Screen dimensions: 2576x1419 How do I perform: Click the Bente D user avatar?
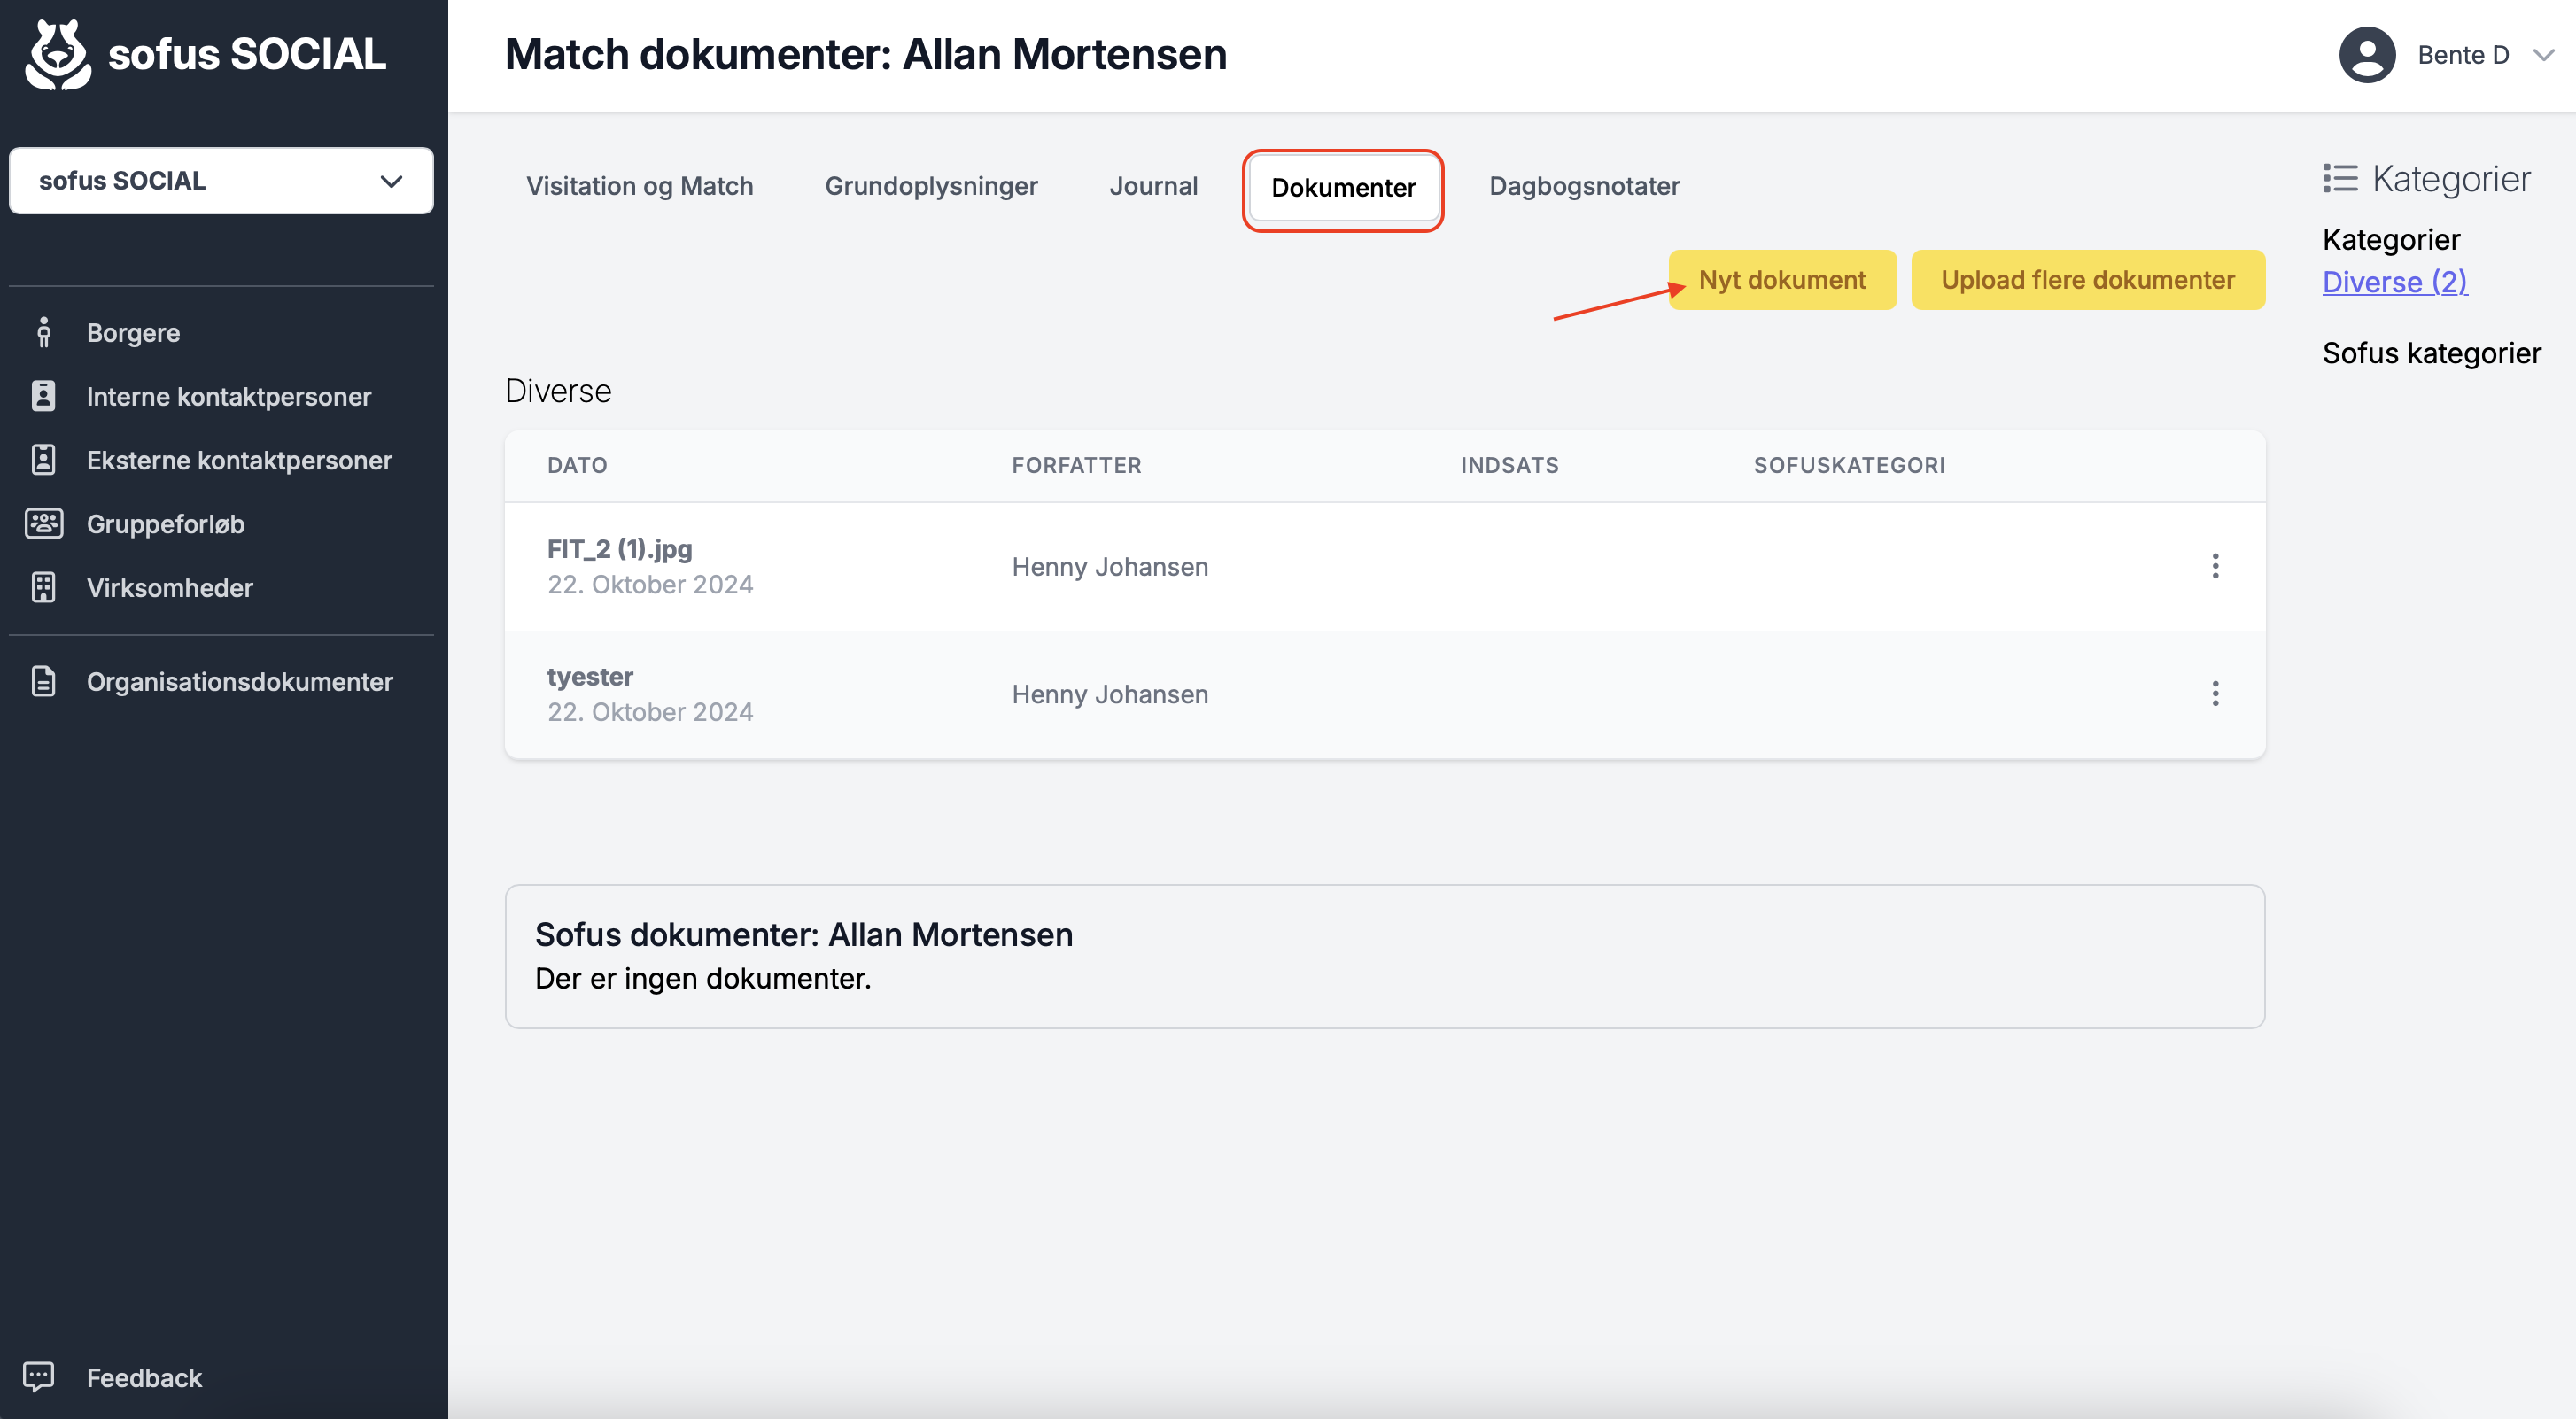[2366, 55]
